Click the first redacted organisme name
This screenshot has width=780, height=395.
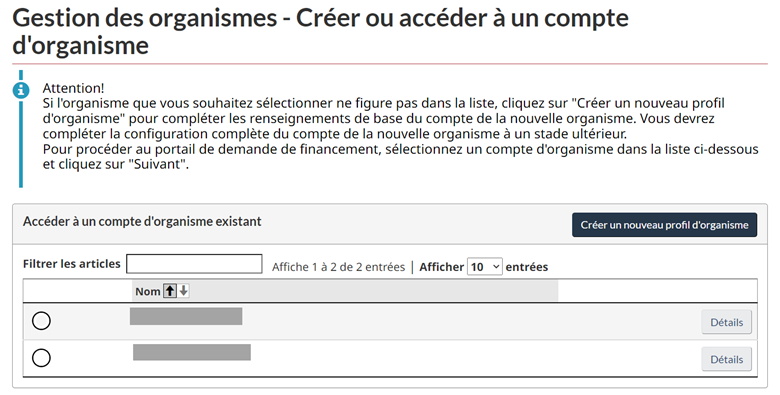(186, 316)
